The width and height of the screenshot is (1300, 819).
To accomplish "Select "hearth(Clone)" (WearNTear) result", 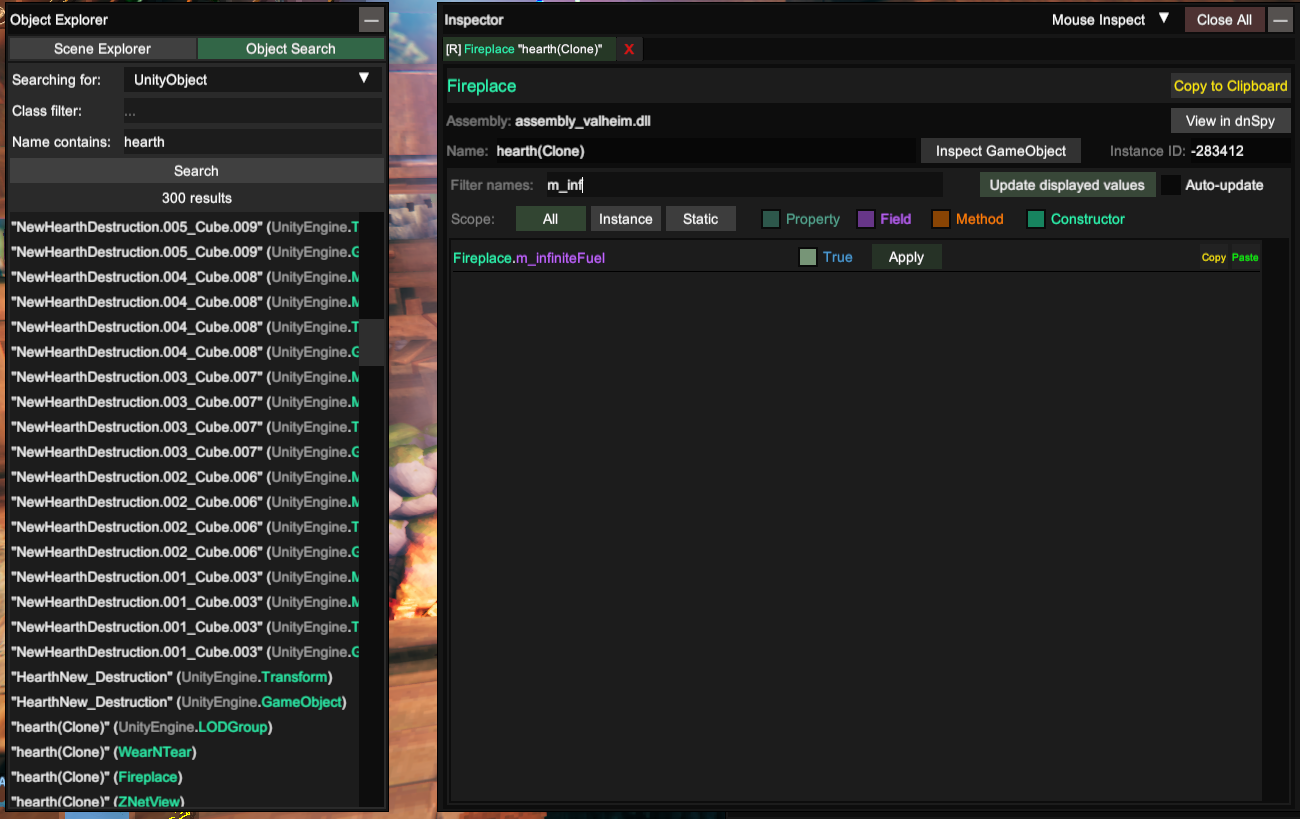I will point(103,752).
